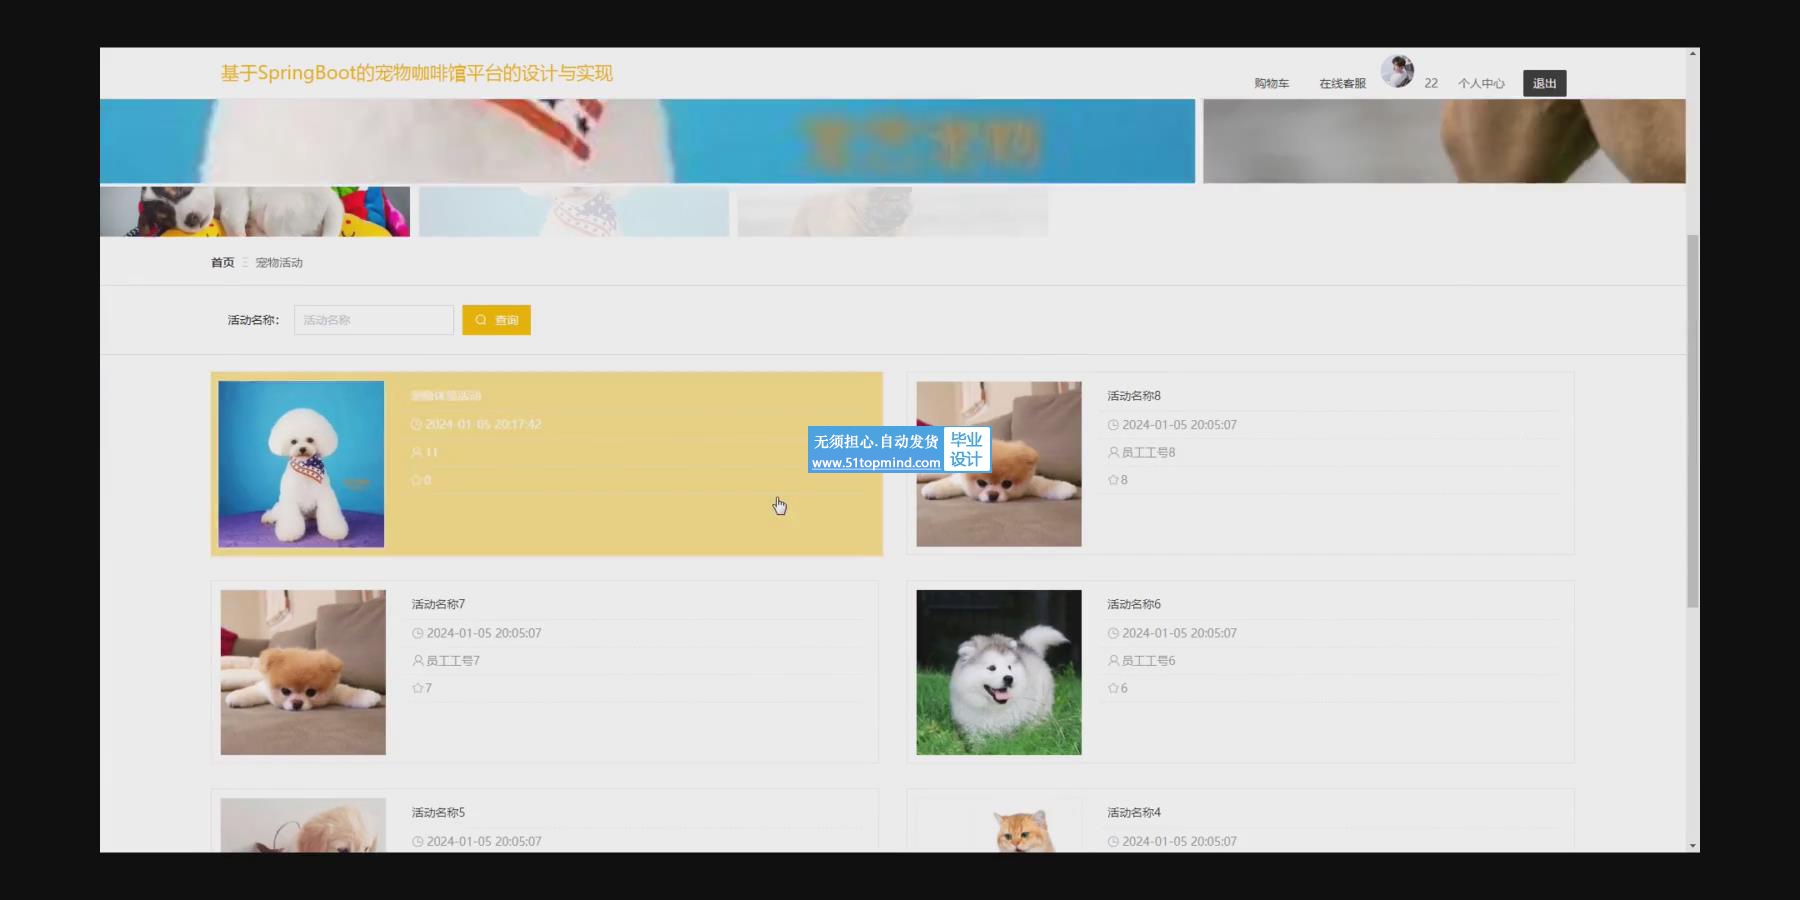Open the 活动名称5 golden puppy image
Viewport: 1800px width, 900px height.
(303, 825)
